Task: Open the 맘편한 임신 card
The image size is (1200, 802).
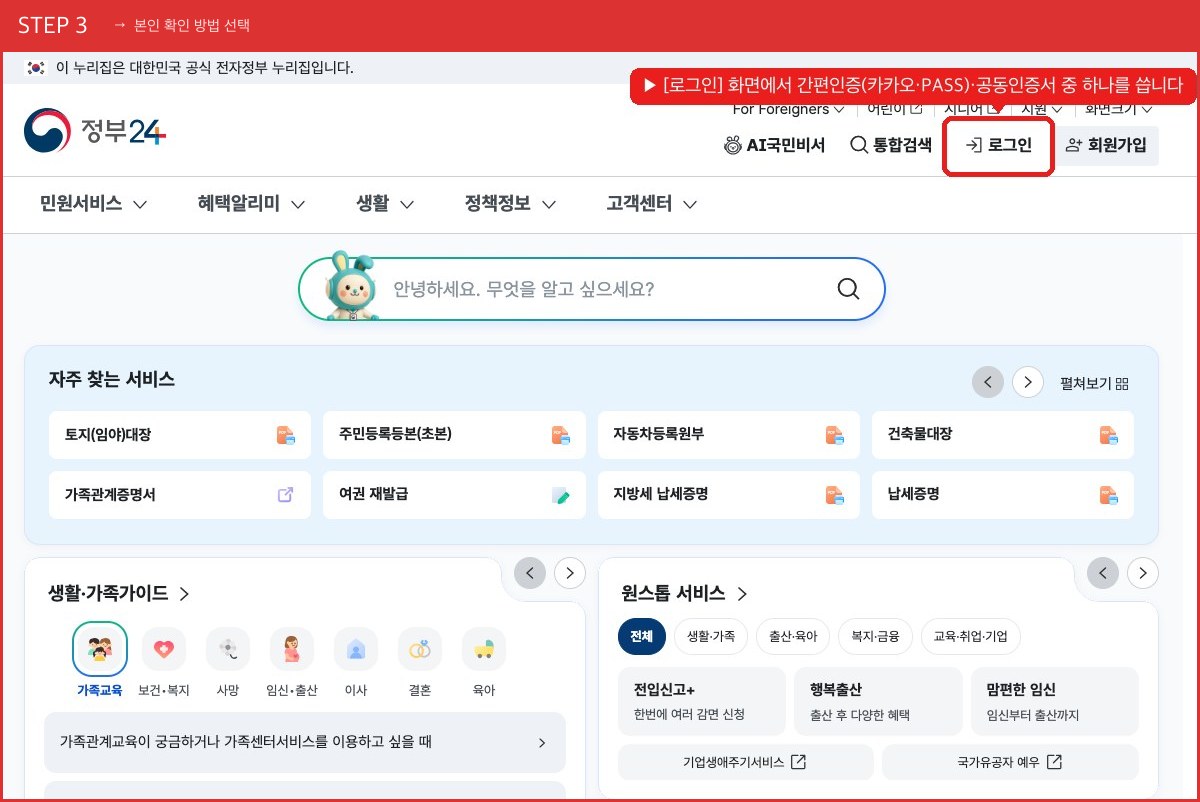Action: [x=1055, y=701]
